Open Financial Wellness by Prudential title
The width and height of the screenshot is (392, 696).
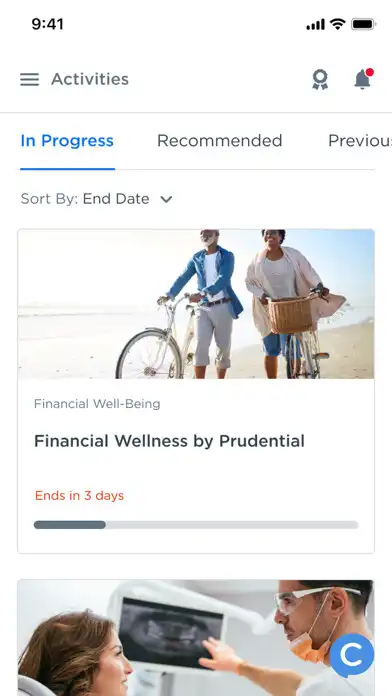pyautogui.click(x=169, y=441)
